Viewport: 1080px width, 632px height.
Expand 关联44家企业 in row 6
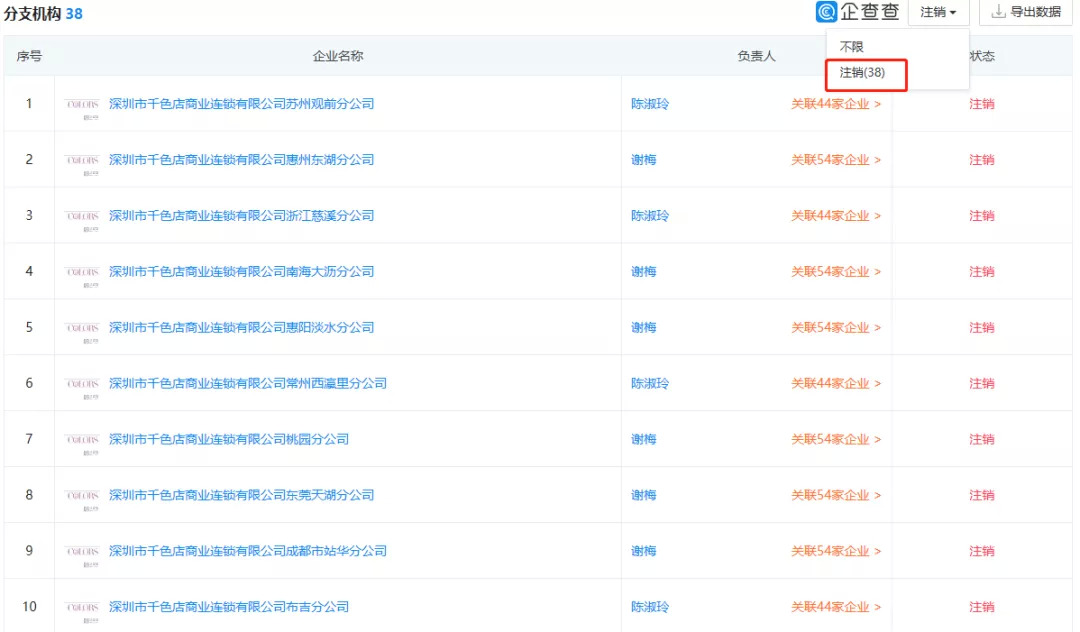pyautogui.click(x=835, y=383)
